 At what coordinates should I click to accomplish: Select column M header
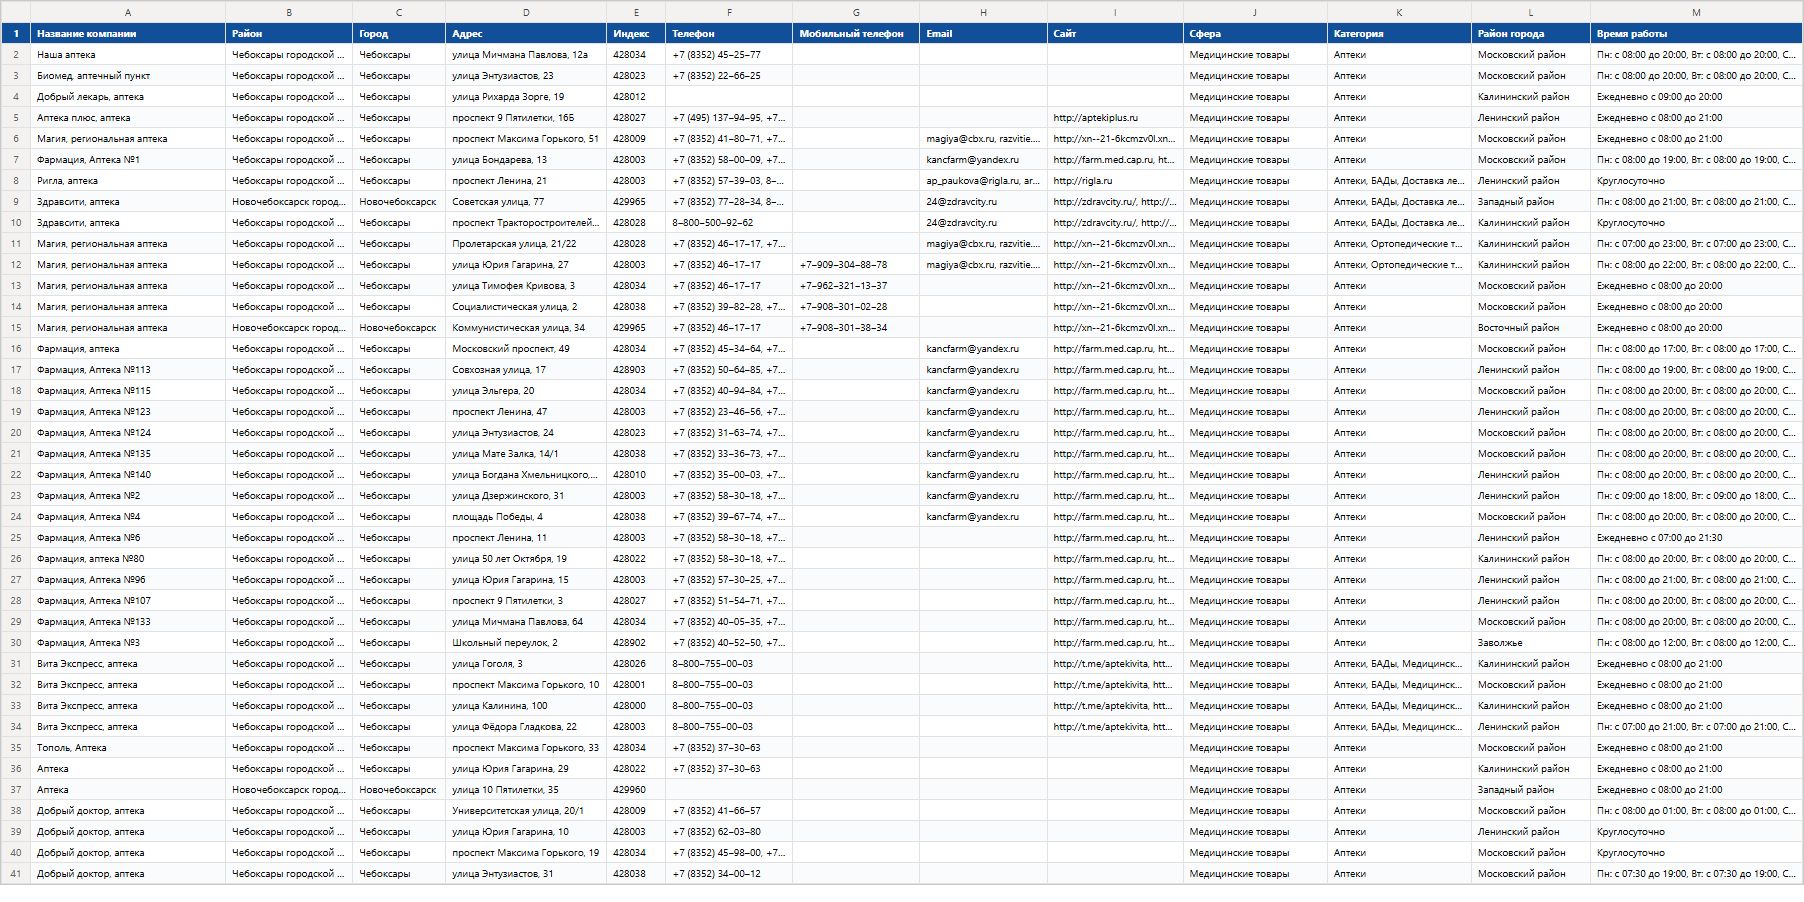(x=1696, y=12)
